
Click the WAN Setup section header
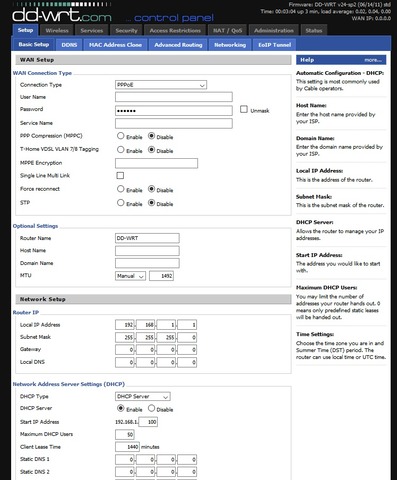pyautogui.click(x=153, y=60)
